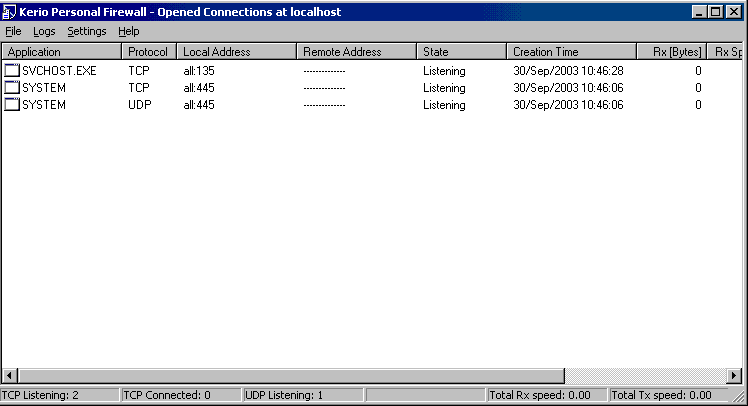This screenshot has height=406, width=748.
Task: Click Listening state of SVCHOST.EXE row
Action: [444, 71]
